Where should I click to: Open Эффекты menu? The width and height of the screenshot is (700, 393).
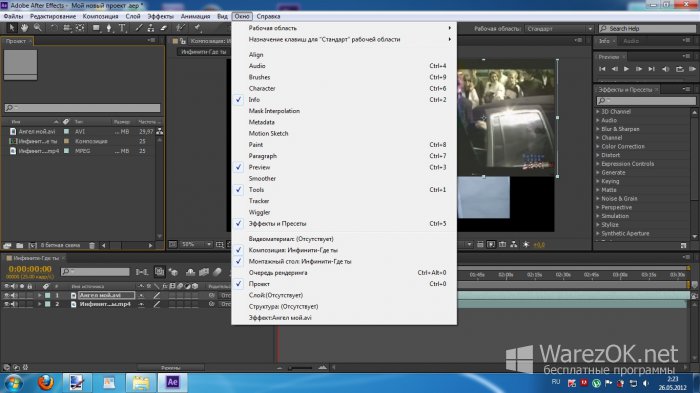pyautogui.click(x=160, y=16)
